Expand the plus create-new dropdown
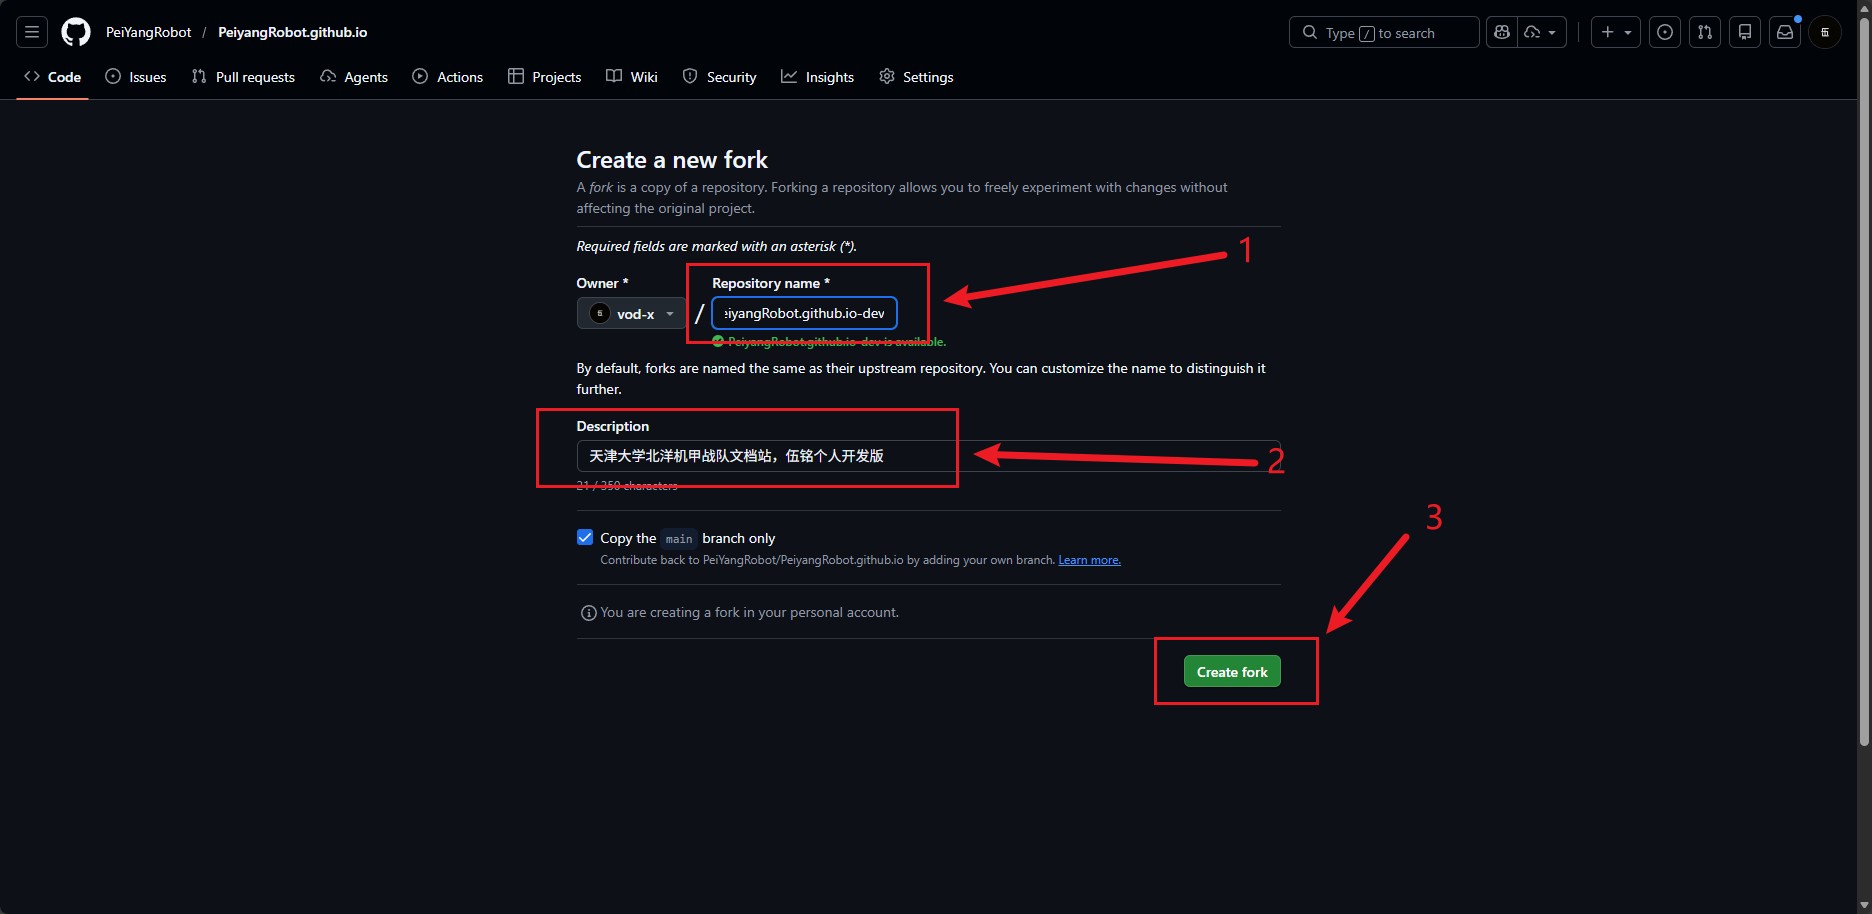 [x=1615, y=32]
